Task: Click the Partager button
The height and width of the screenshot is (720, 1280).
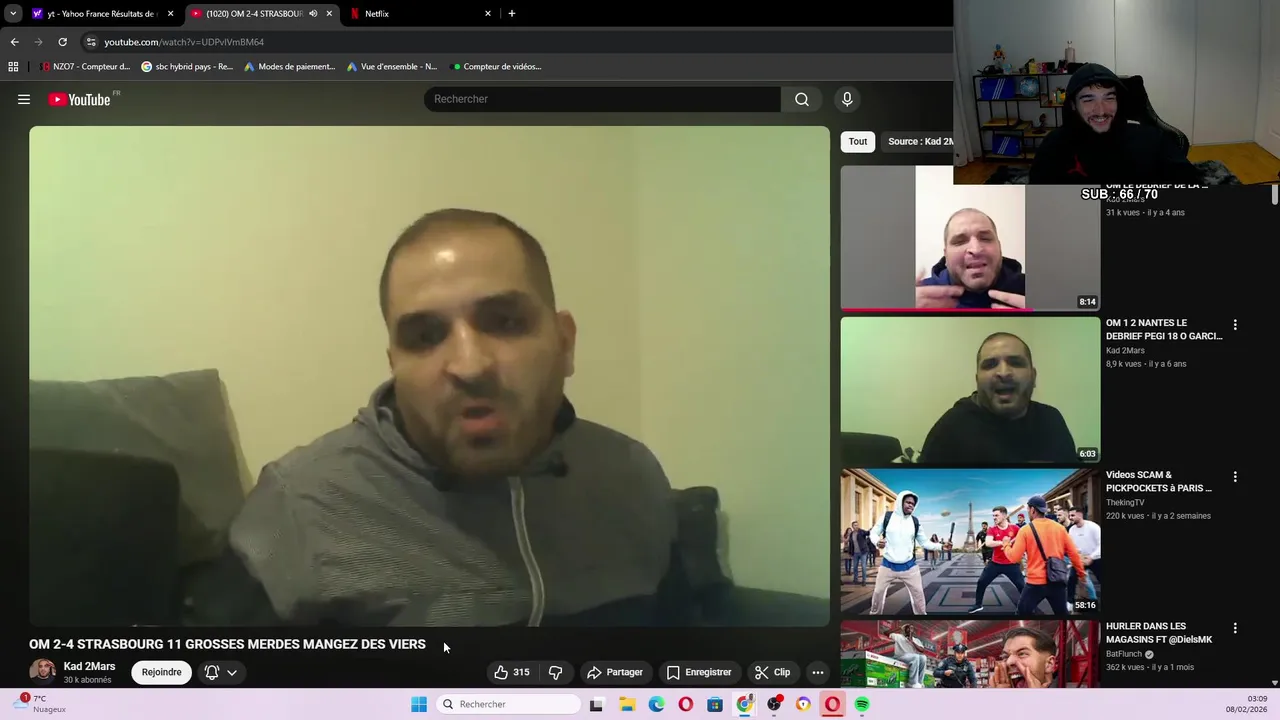Action: [x=614, y=672]
